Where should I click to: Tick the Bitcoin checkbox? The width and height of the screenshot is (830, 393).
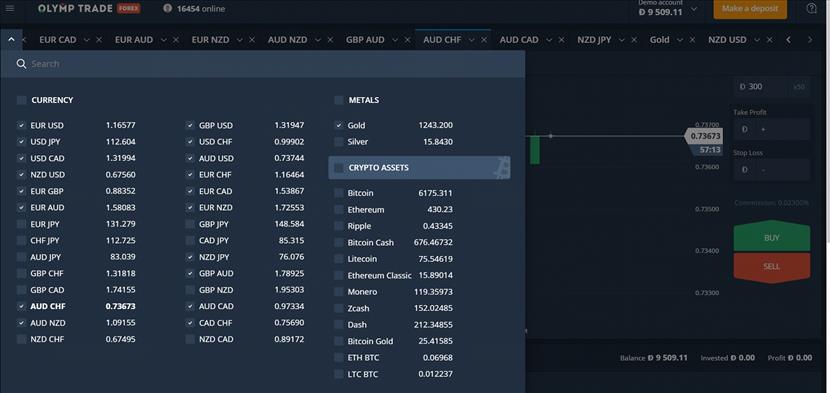pos(339,193)
